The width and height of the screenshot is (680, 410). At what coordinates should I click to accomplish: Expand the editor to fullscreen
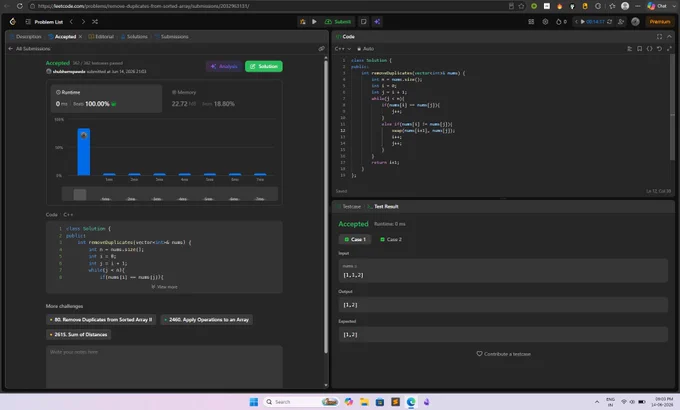pos(669,49)
